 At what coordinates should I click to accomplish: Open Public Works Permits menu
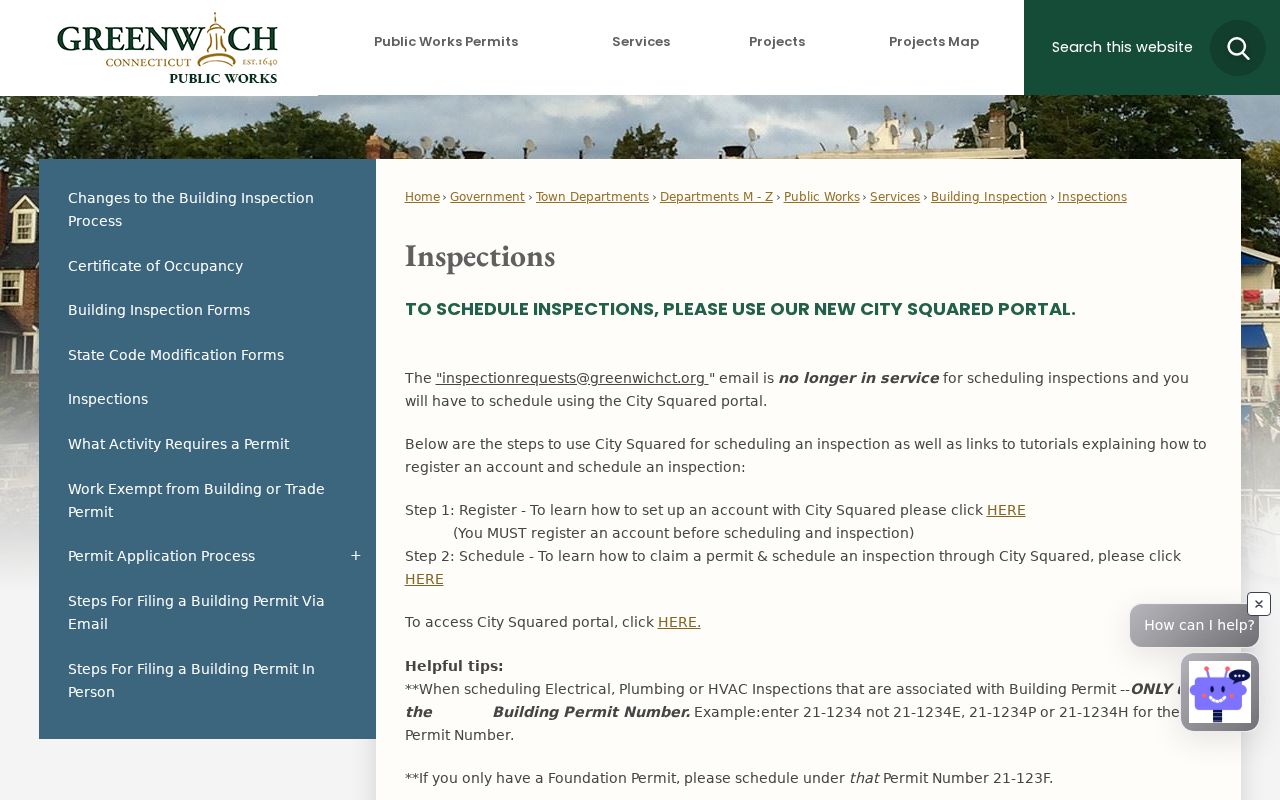pos(446,42)
